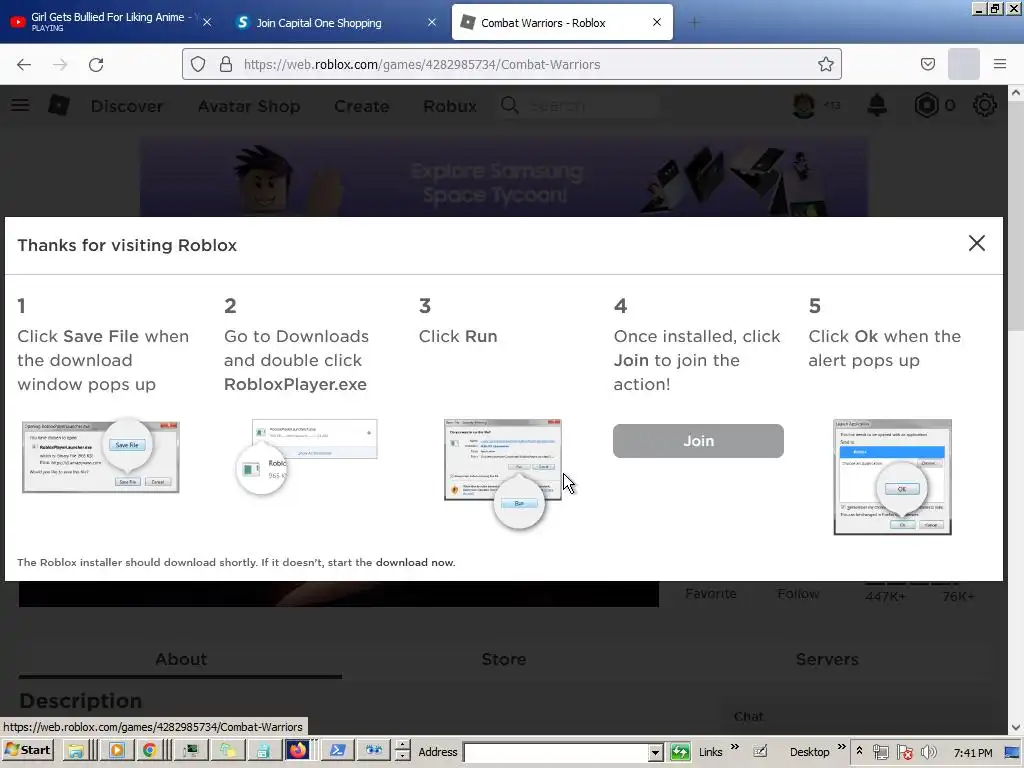Bookmark this page with the star icon
Viewport: 1024px width, 768px height.
coord(825,64)
